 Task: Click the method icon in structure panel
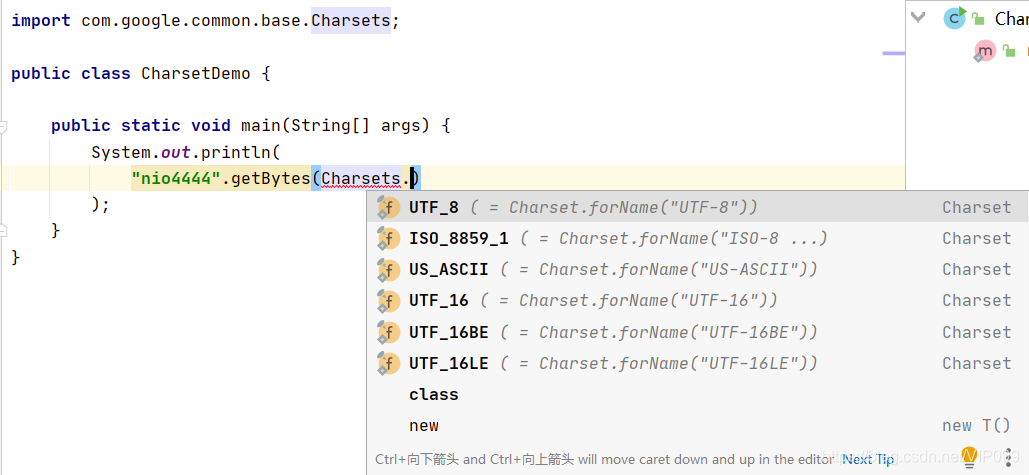point(984,51)
